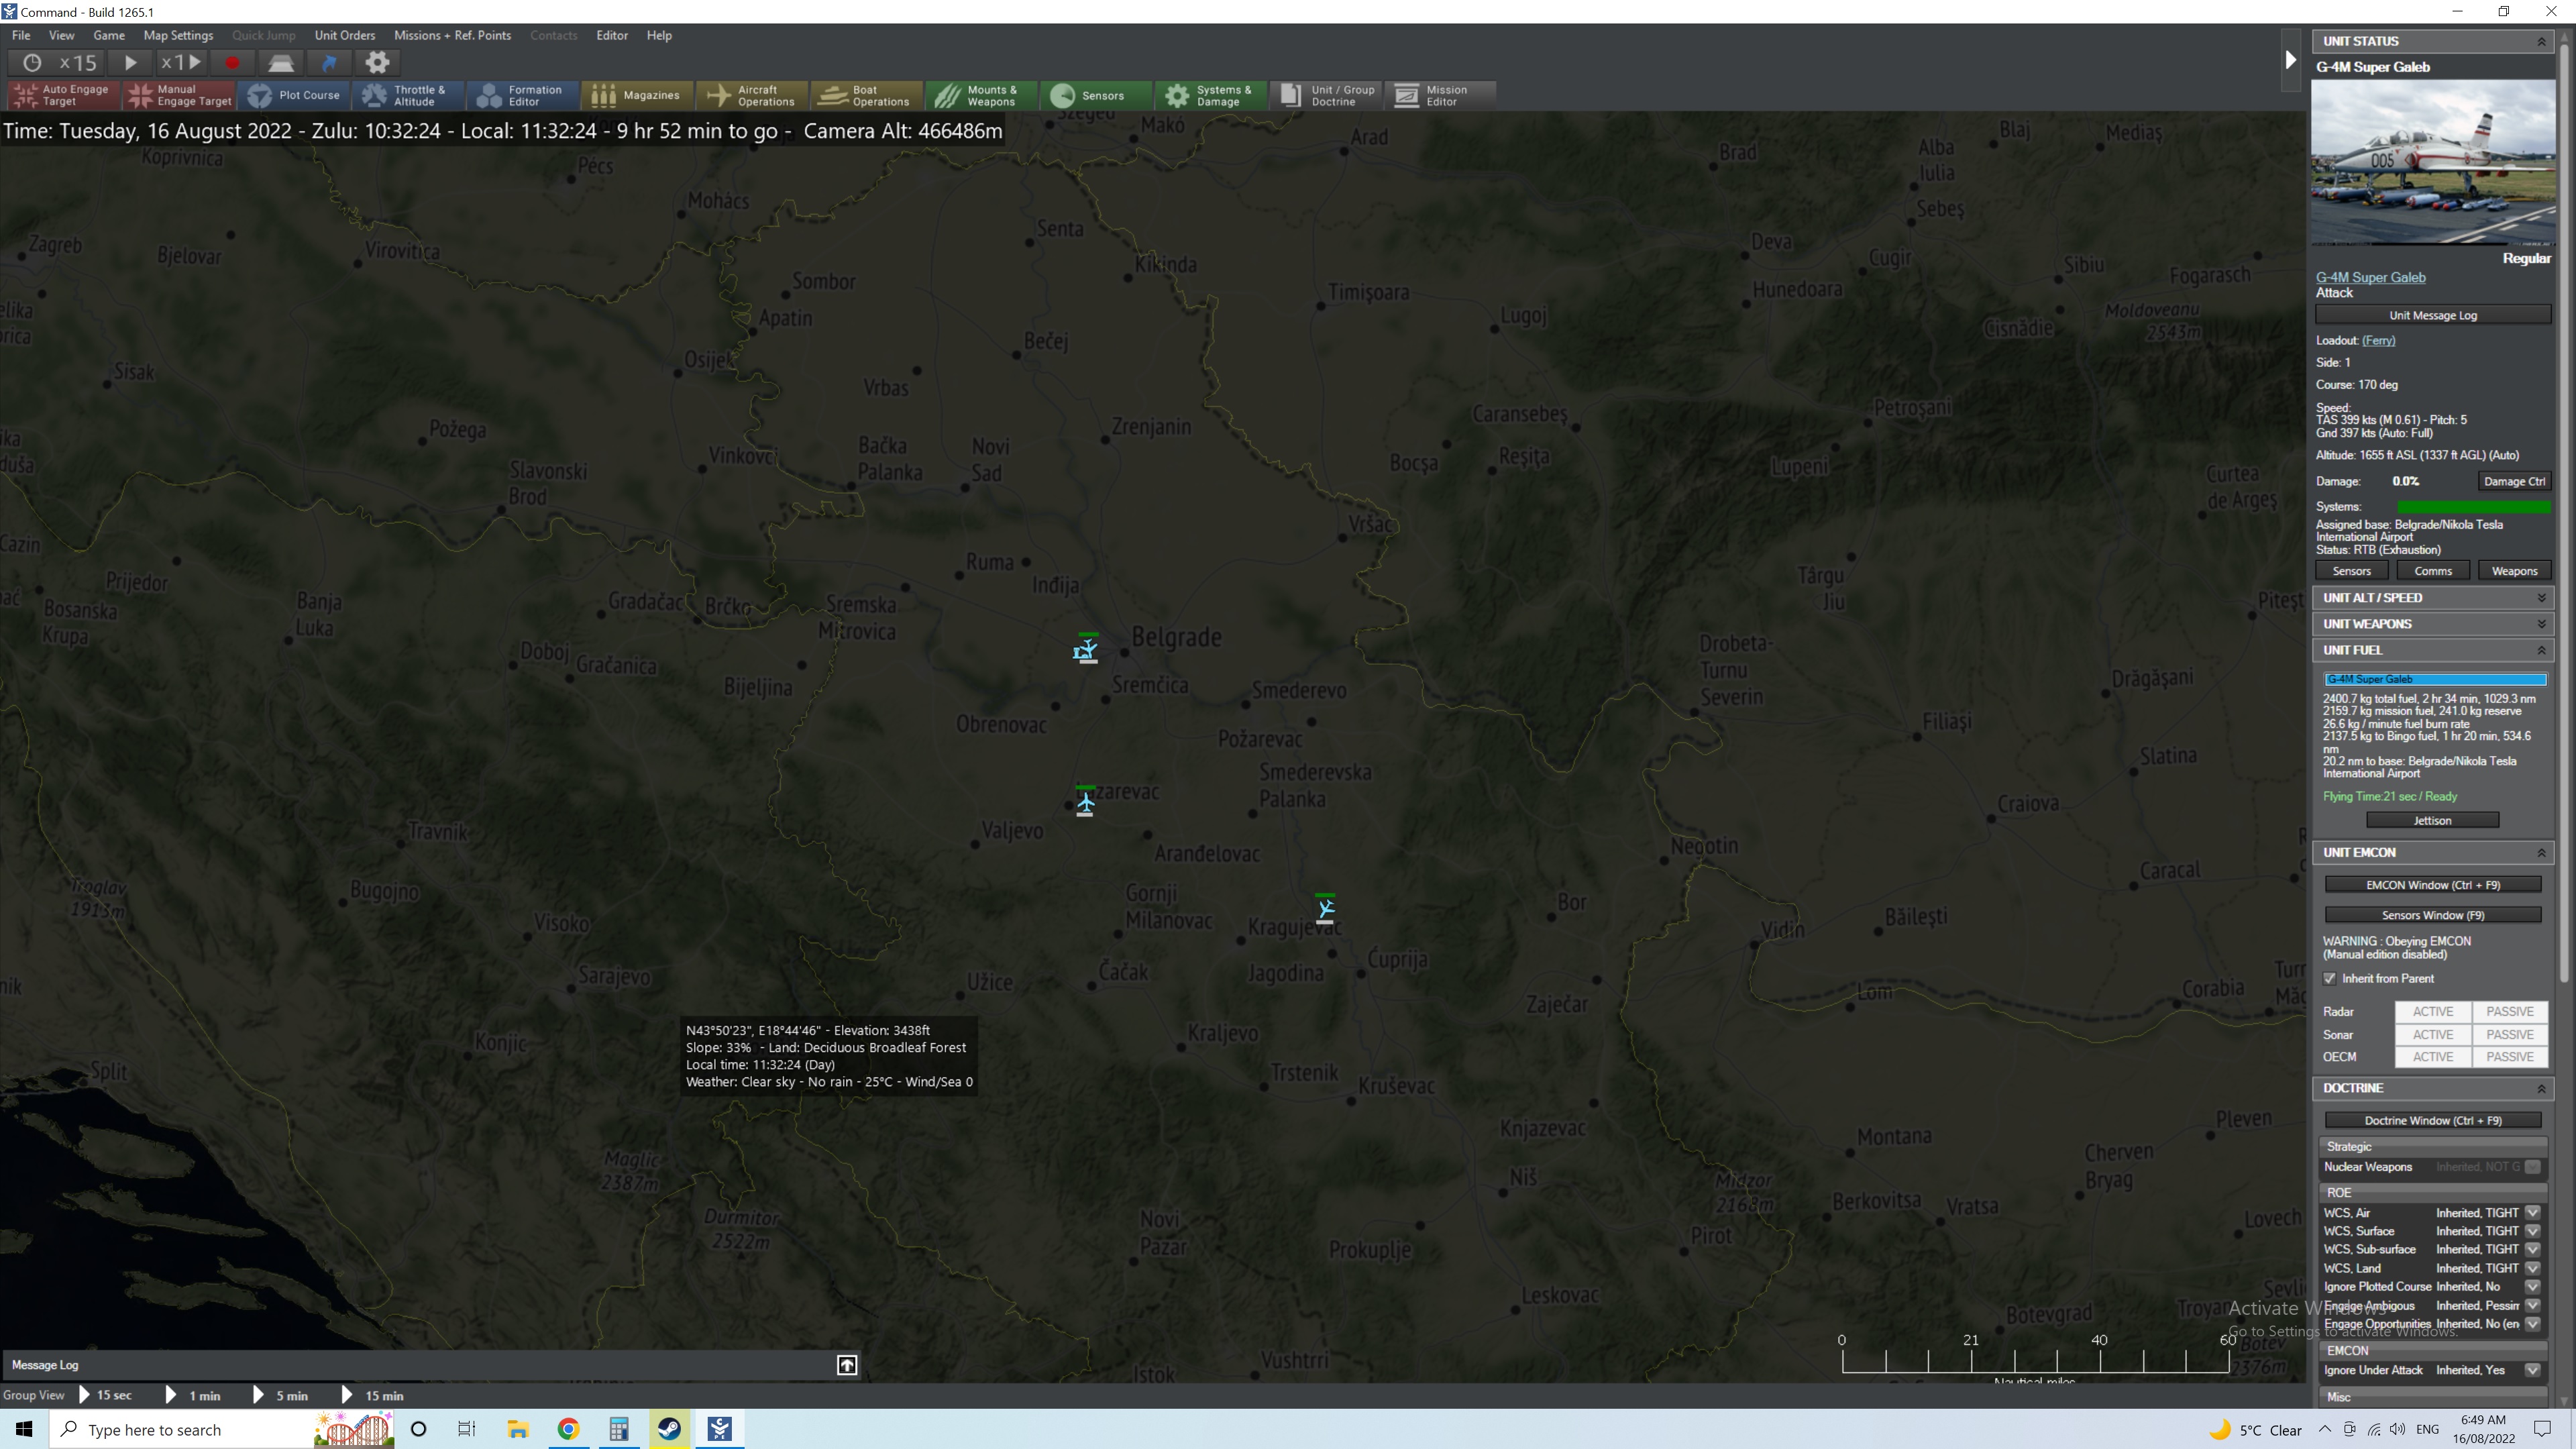
Task: Collapse the UNIT FUEL section
Action: tap(2541, 650)
